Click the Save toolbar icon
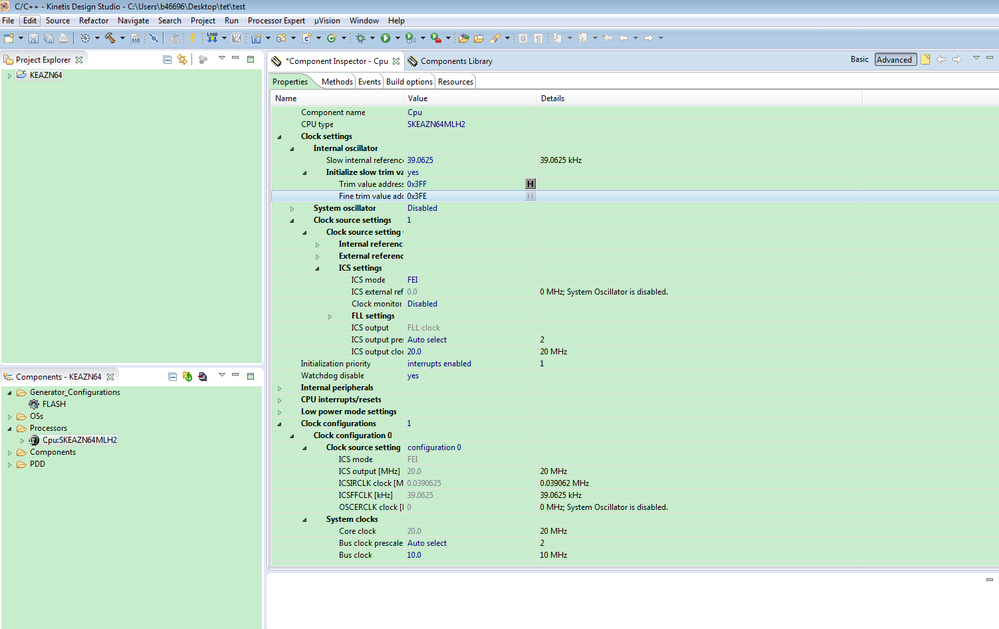This screenshot has width=999, height=629. click(x=33, y=38)
